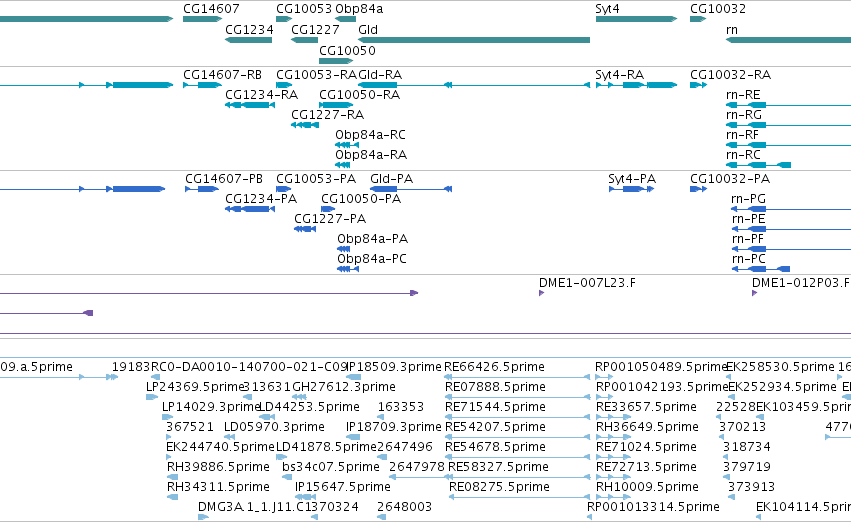Click the CG1227 gene label
The image size is (851, 522).
click(315, 30)
